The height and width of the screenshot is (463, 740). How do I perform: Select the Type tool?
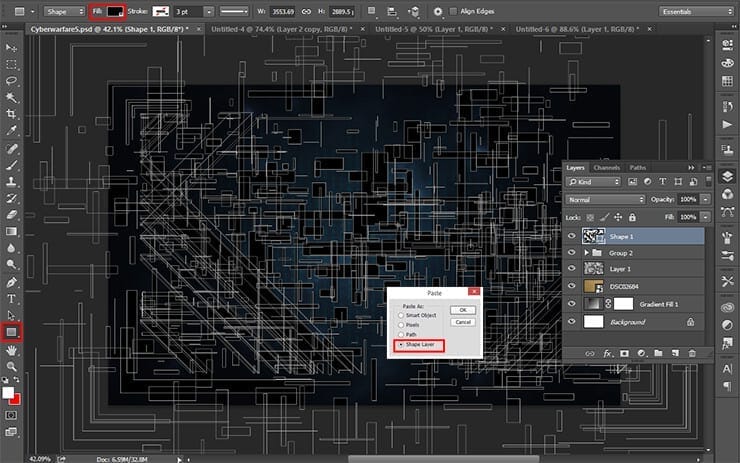pos(13,299)
